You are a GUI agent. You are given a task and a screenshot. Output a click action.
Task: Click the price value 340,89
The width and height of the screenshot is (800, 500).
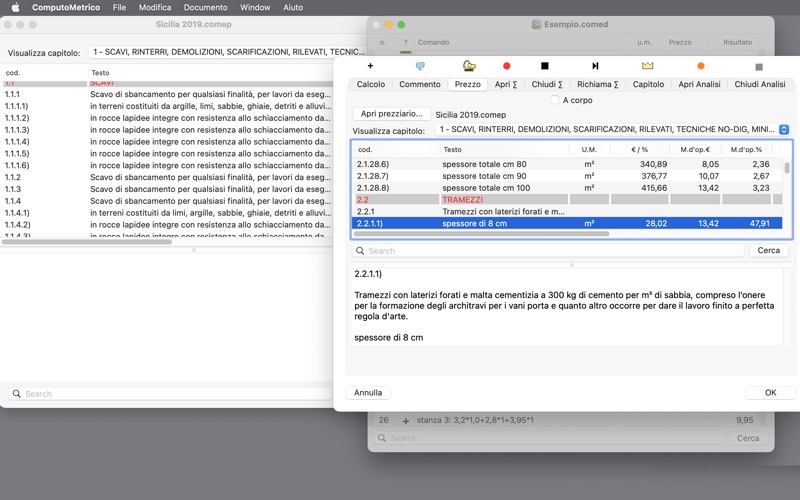pyautogui.click(x=654, y=164)
